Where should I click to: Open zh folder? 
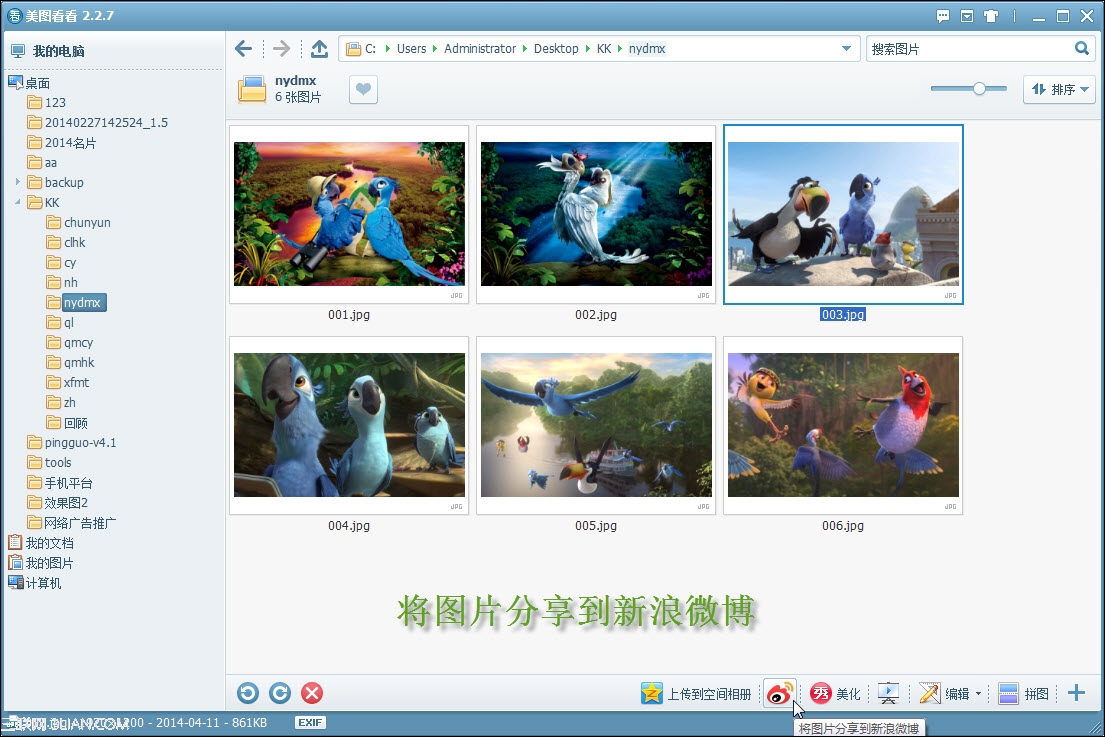pos(61,402)
